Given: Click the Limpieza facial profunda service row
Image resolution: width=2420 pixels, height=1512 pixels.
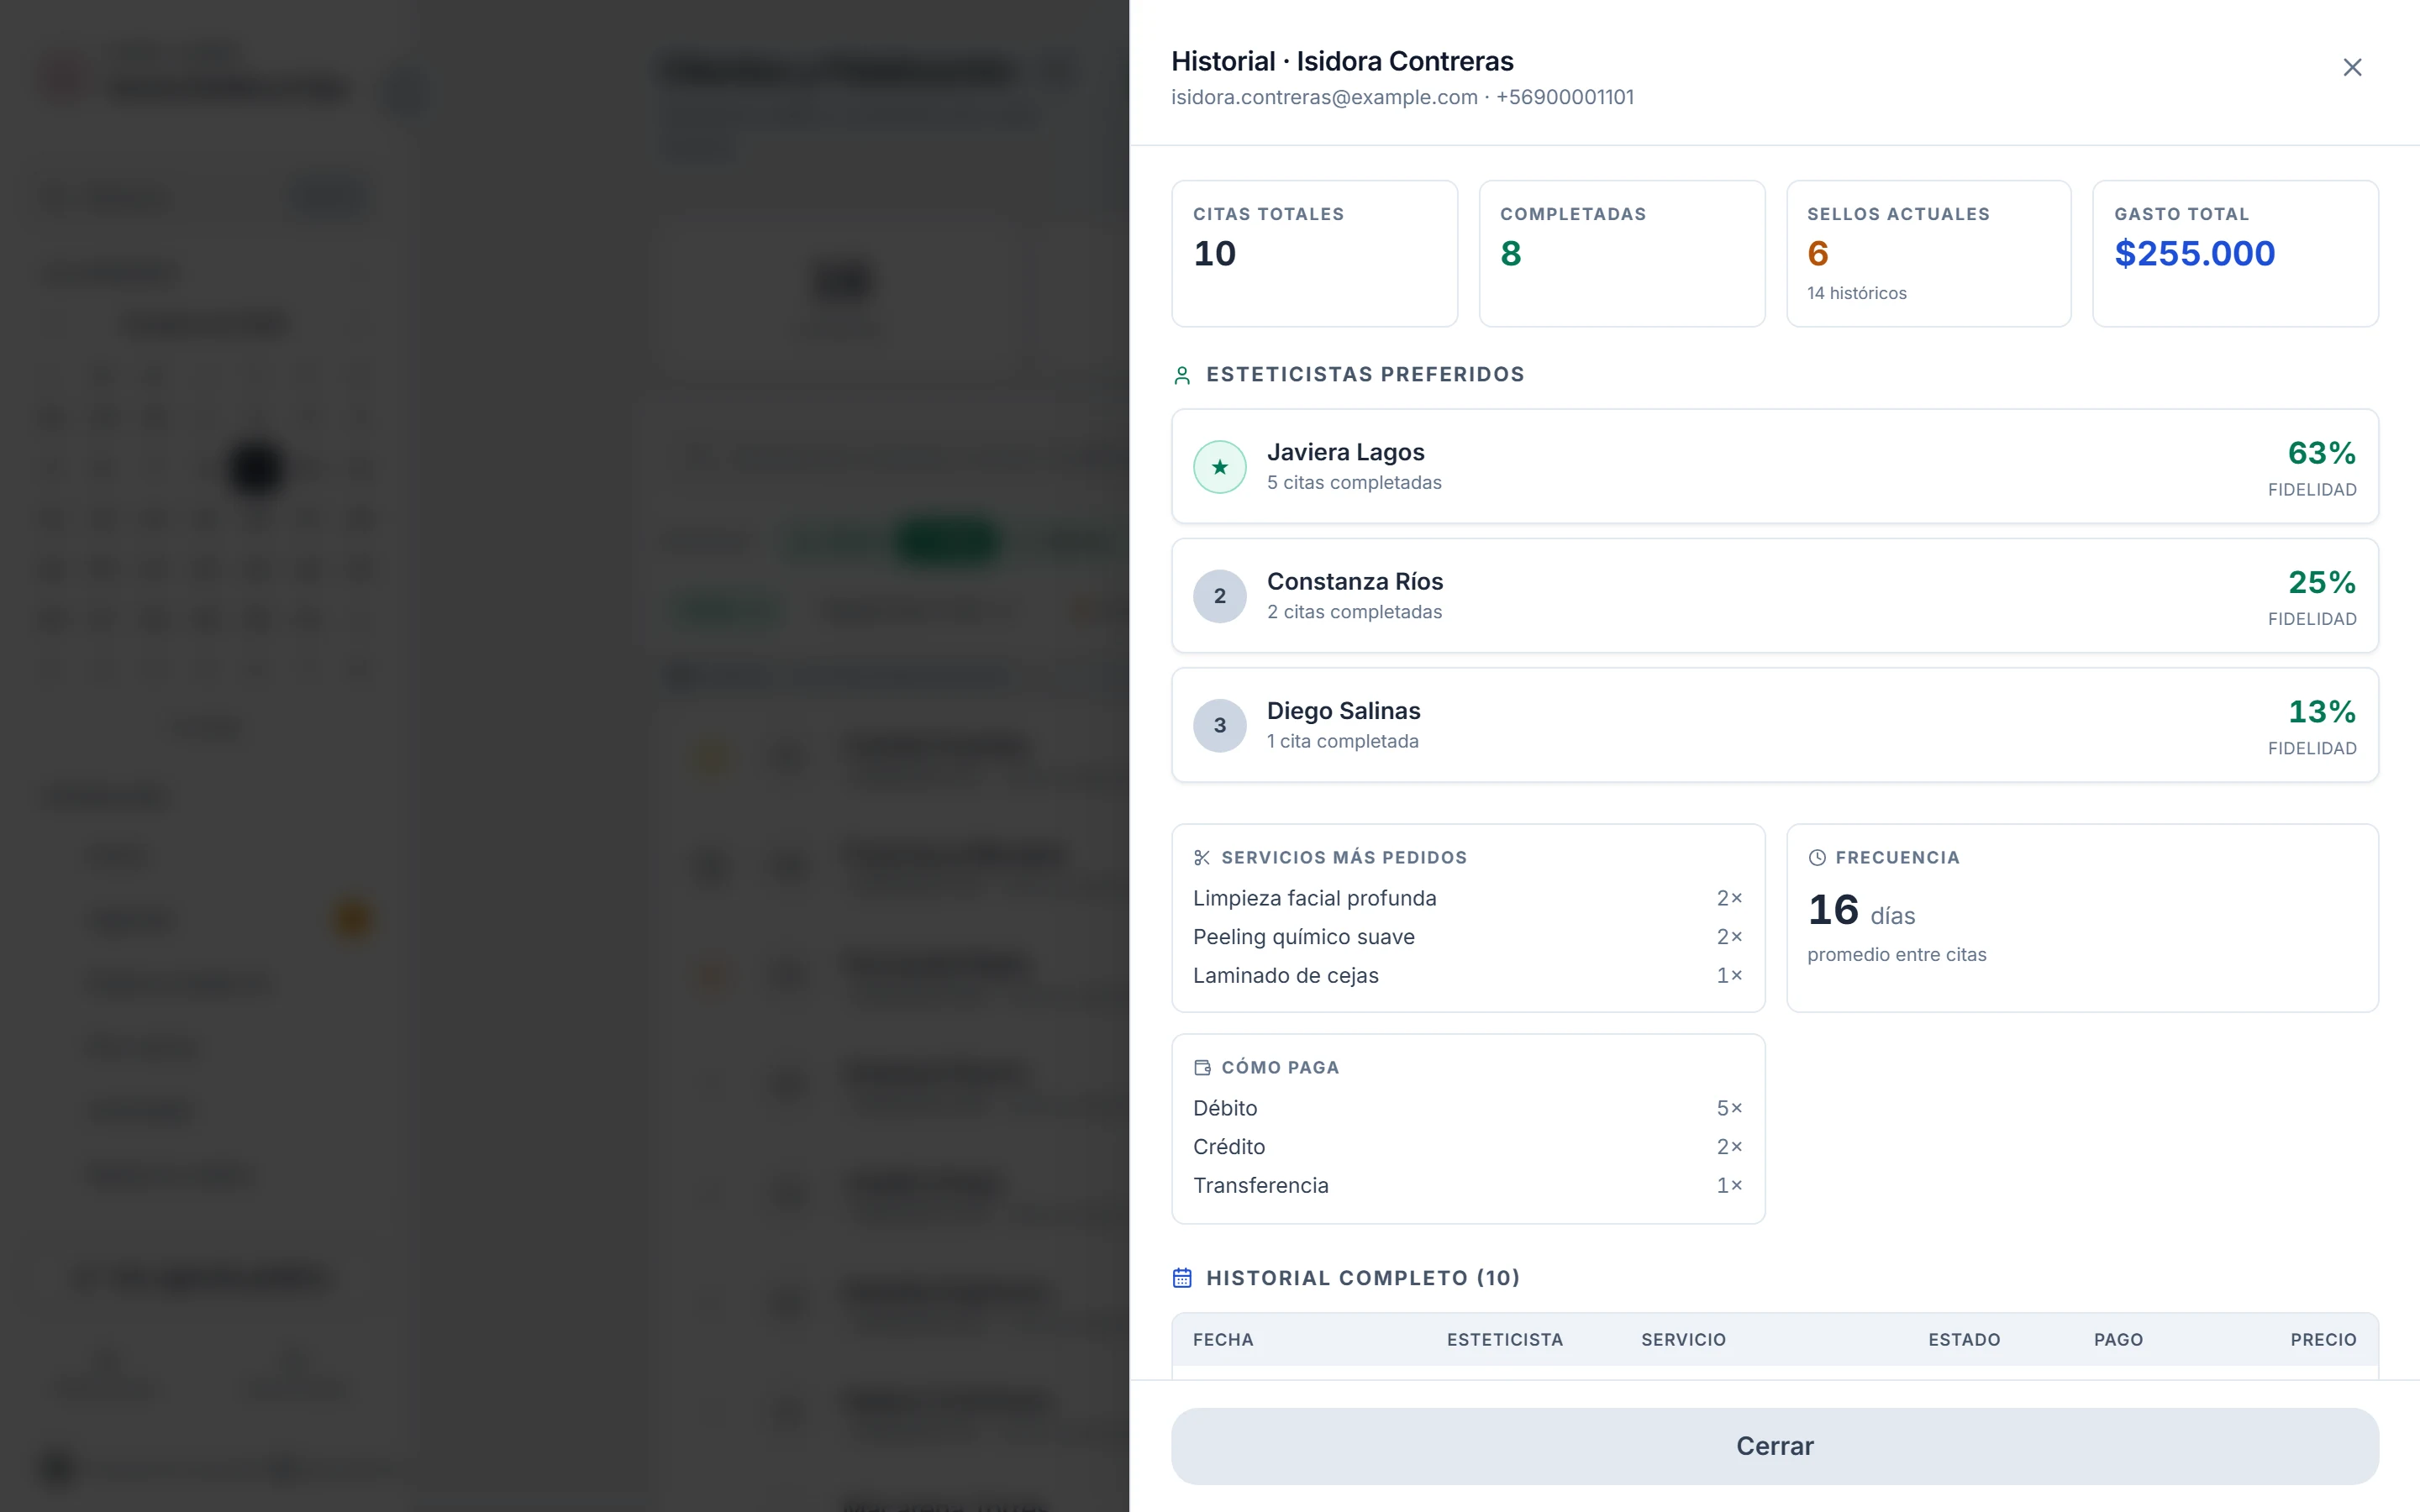Looking at the screenshot, I should point(1467,898).
